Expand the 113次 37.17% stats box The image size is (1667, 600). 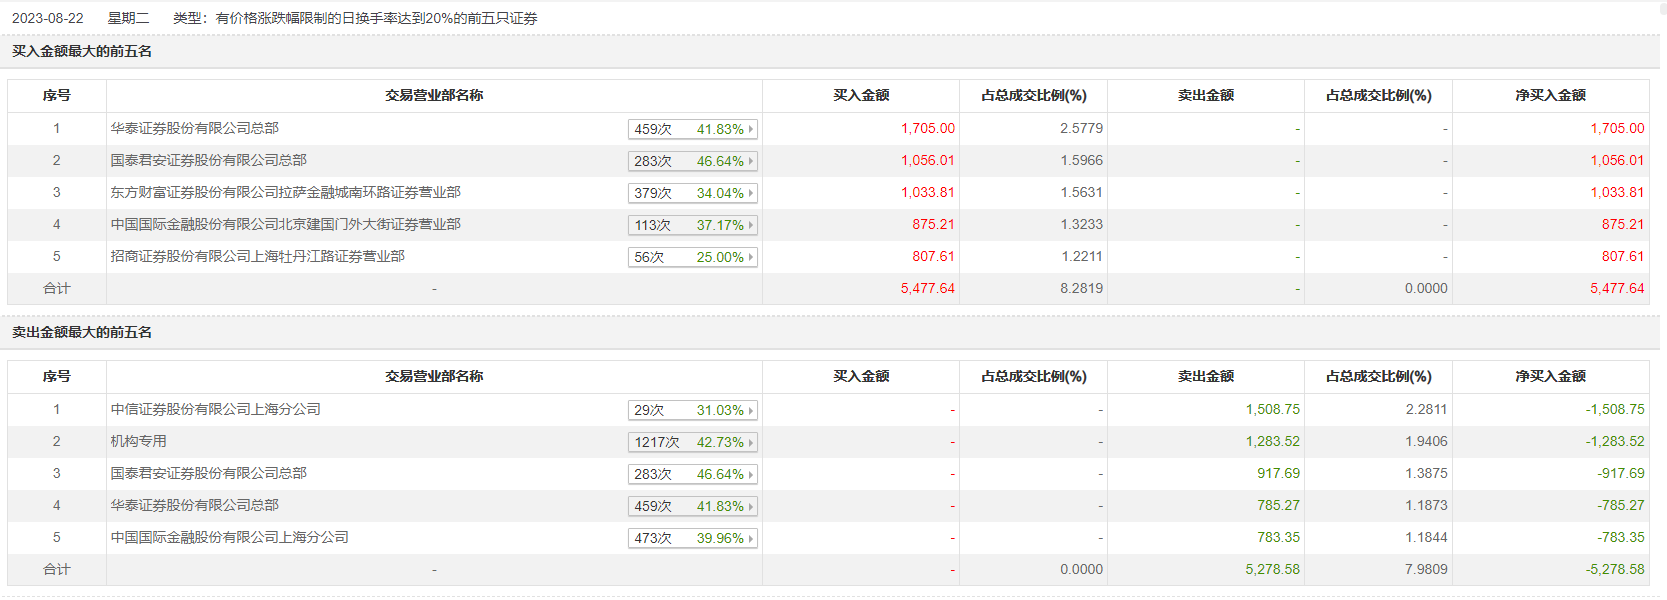pos(692,225)
